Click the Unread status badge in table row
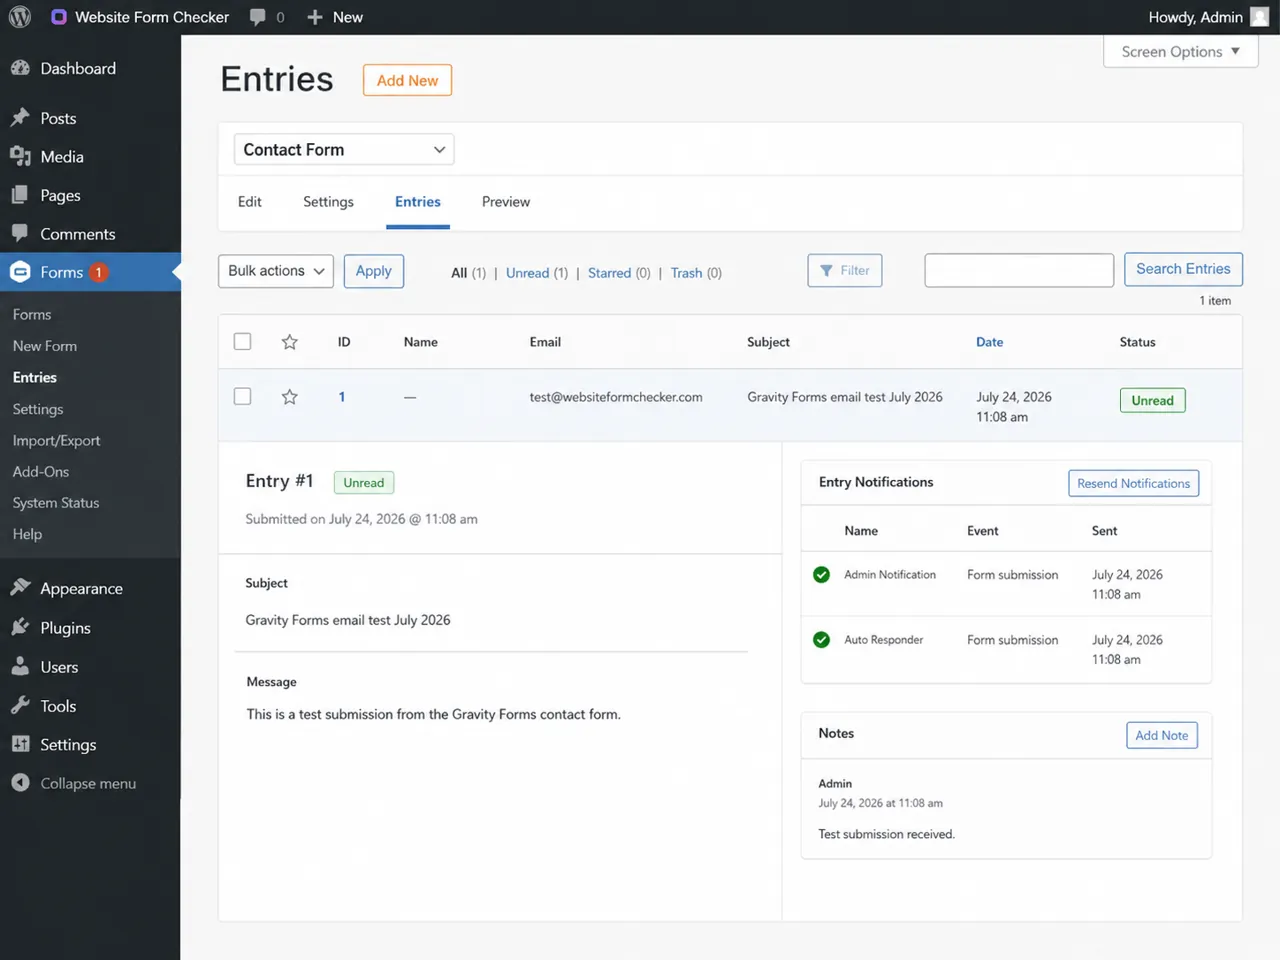Screen dimensions: 1280x960 1152,400
